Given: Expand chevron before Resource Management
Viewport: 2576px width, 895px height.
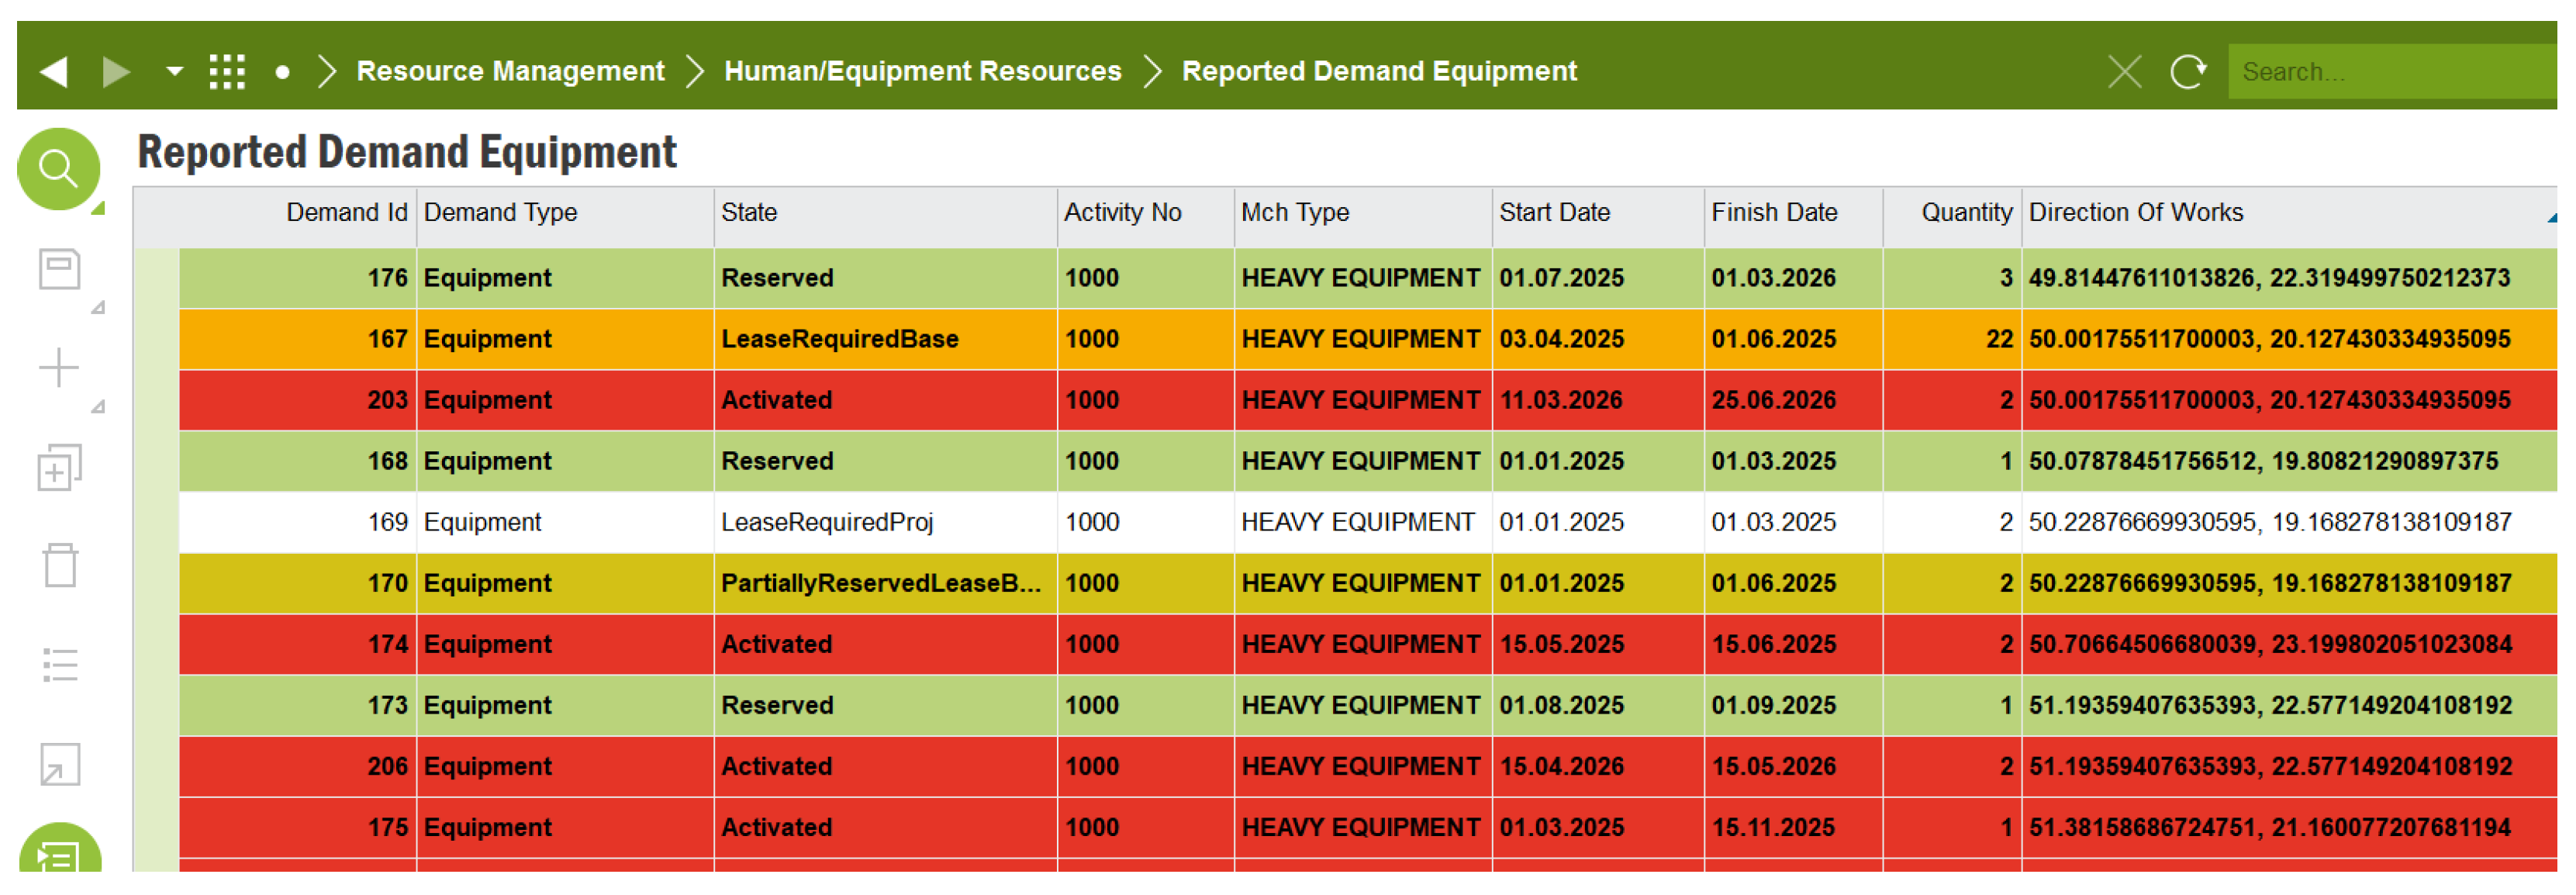Looking at the screenshot, I should [326, 71].
